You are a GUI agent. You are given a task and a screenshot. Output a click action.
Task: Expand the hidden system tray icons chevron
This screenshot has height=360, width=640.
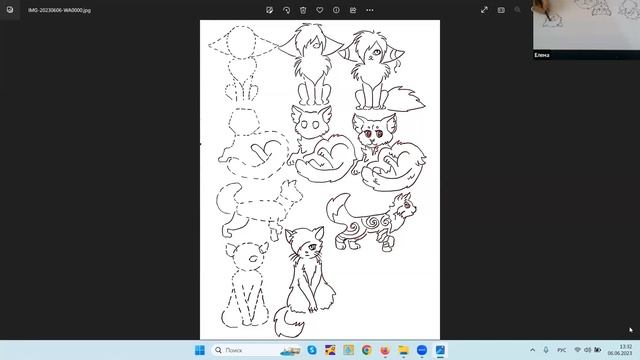(x=532, y=350)
